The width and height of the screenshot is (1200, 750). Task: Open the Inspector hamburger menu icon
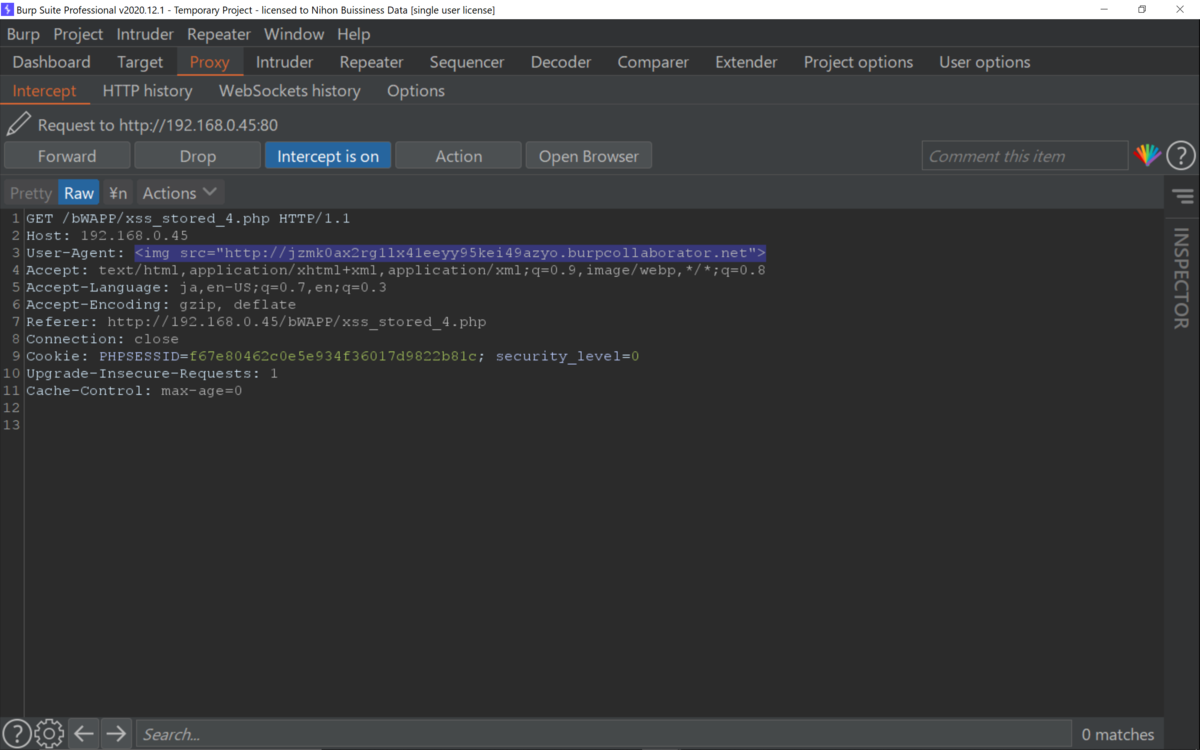pos(1183,196)
